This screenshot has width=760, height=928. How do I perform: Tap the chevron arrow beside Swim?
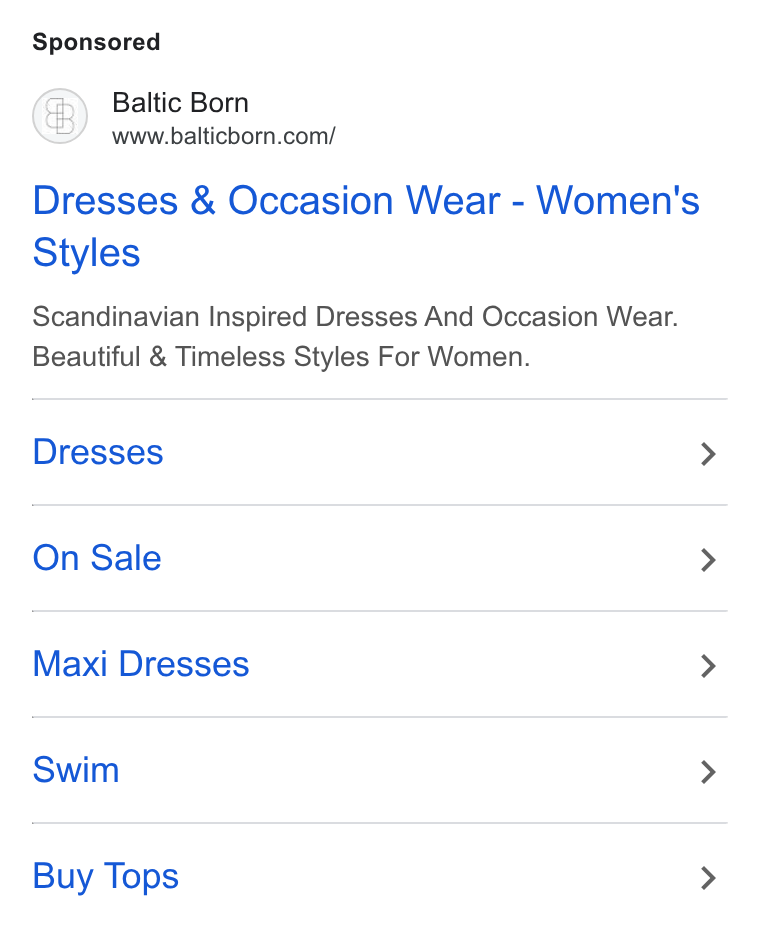point(709,772)
